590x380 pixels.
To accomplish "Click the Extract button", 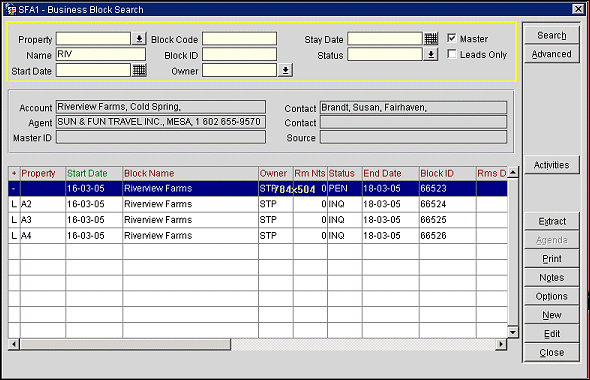I will point(552,221).
